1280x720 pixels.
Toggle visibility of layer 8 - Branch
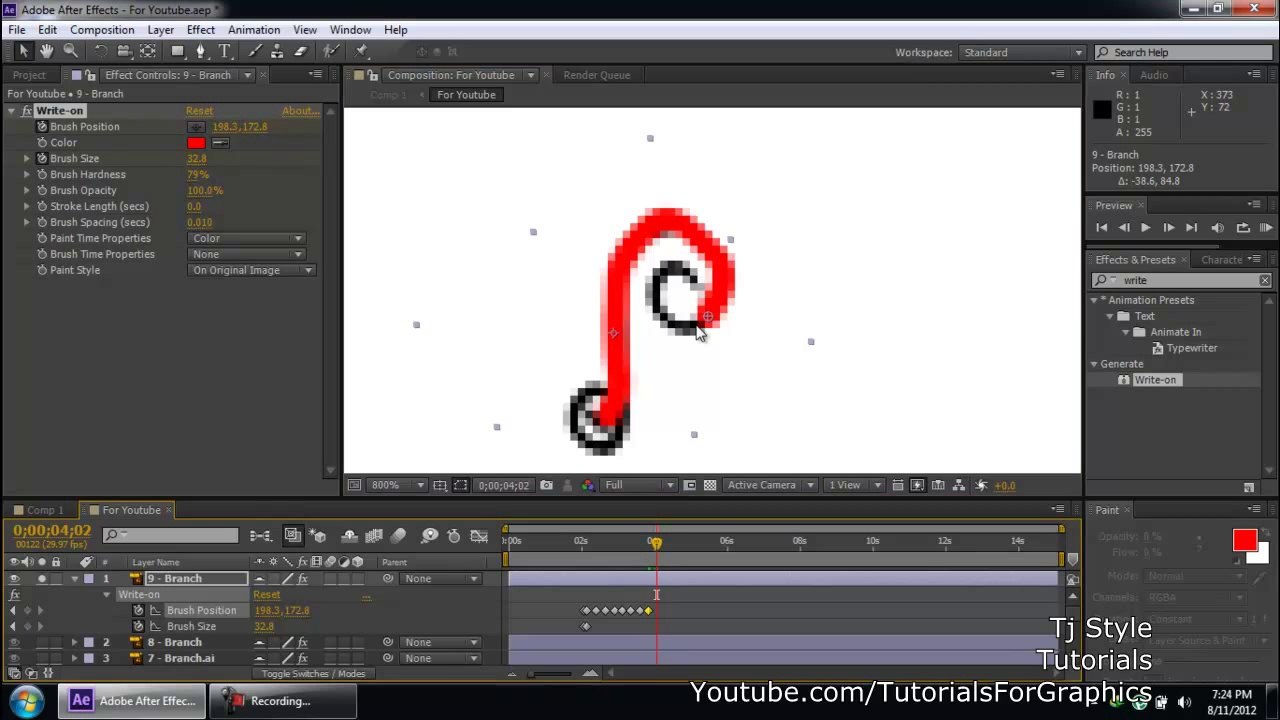point(14,642)
